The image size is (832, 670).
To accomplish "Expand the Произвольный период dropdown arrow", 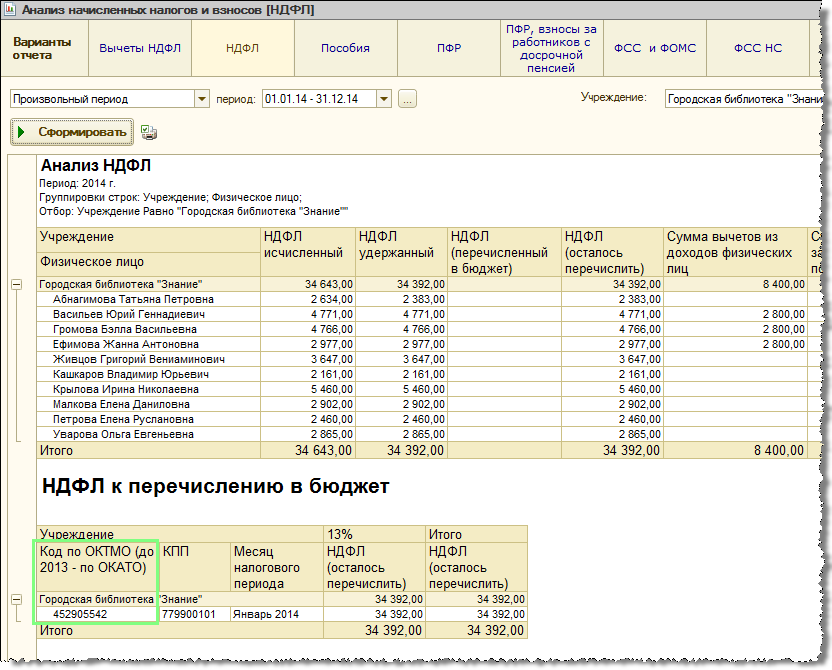I will (x=202, y=99).
